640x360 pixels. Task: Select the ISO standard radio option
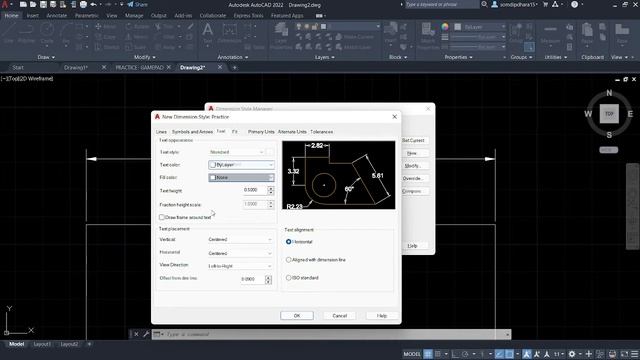coord(289,278)
